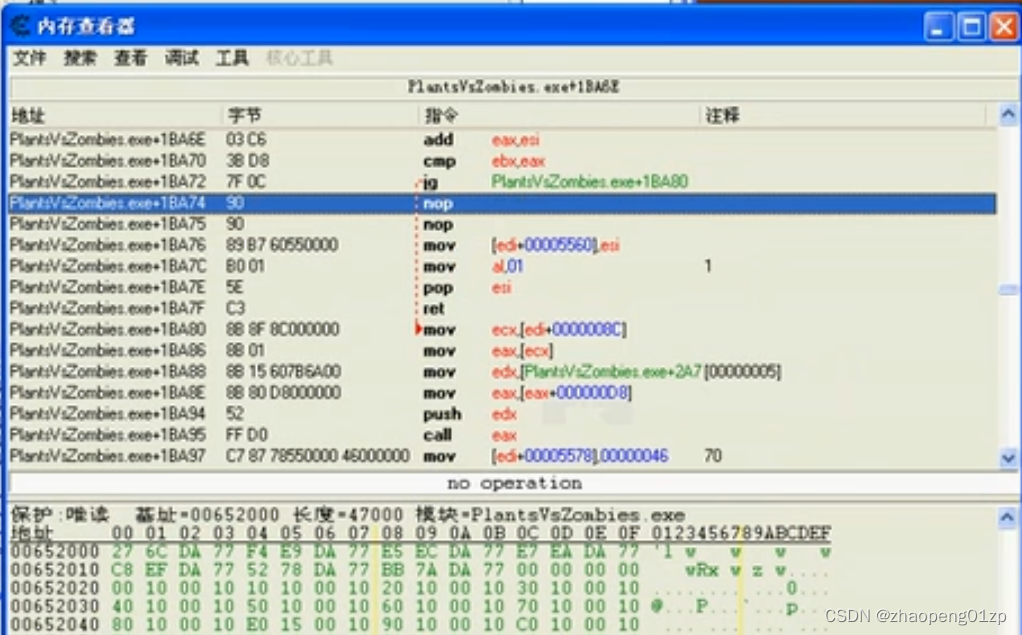Viewport: 1022px width, 635px height.
Task: Click hex dump address 00652010
Action: coord(55,570)
